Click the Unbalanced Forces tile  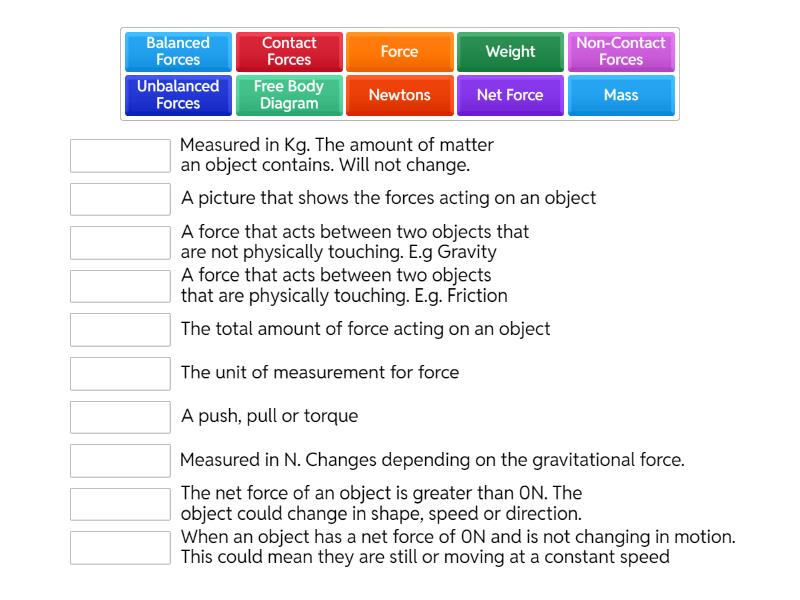(x=178, y=96)
